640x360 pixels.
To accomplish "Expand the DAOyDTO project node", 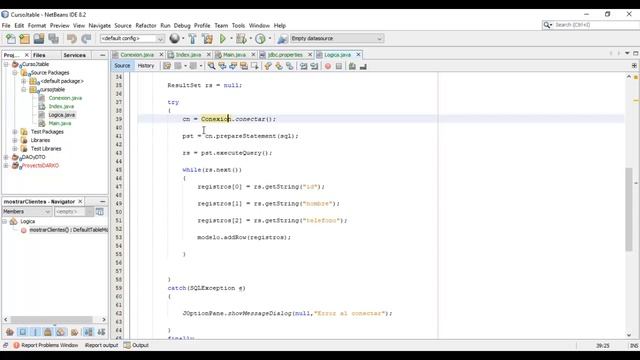I will click(6, 157).
